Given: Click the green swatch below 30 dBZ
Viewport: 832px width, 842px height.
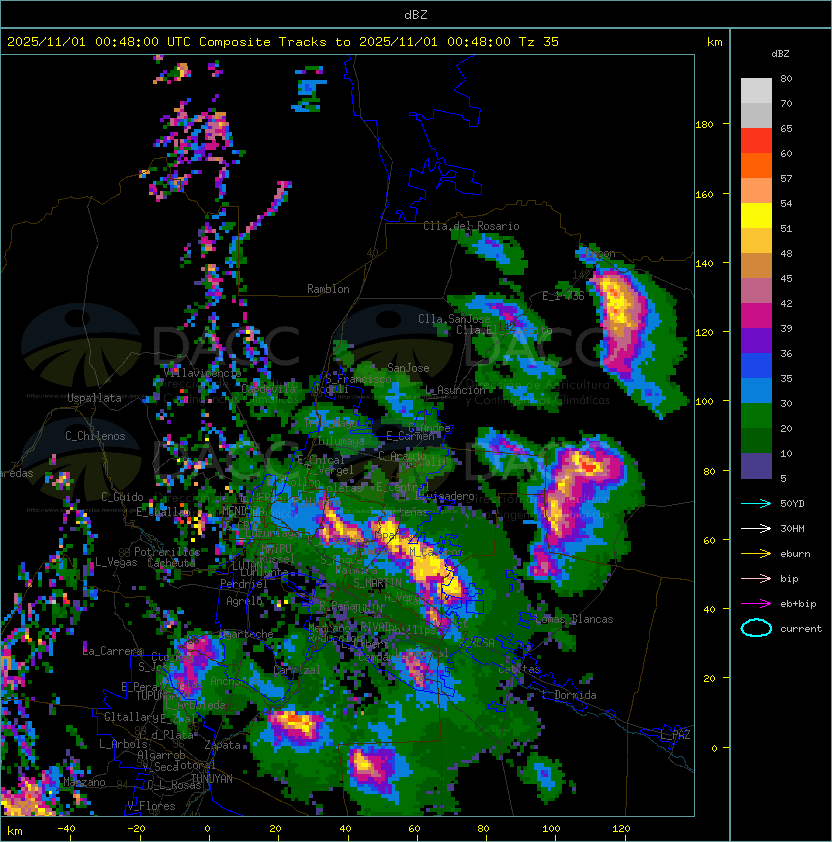Looking at the screenshot, I should [x=756, y=415].
